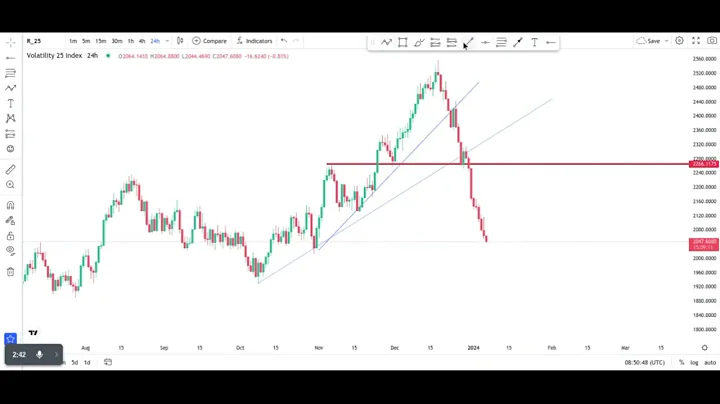Open the prediction and measurement tools in sidebar

11,134
